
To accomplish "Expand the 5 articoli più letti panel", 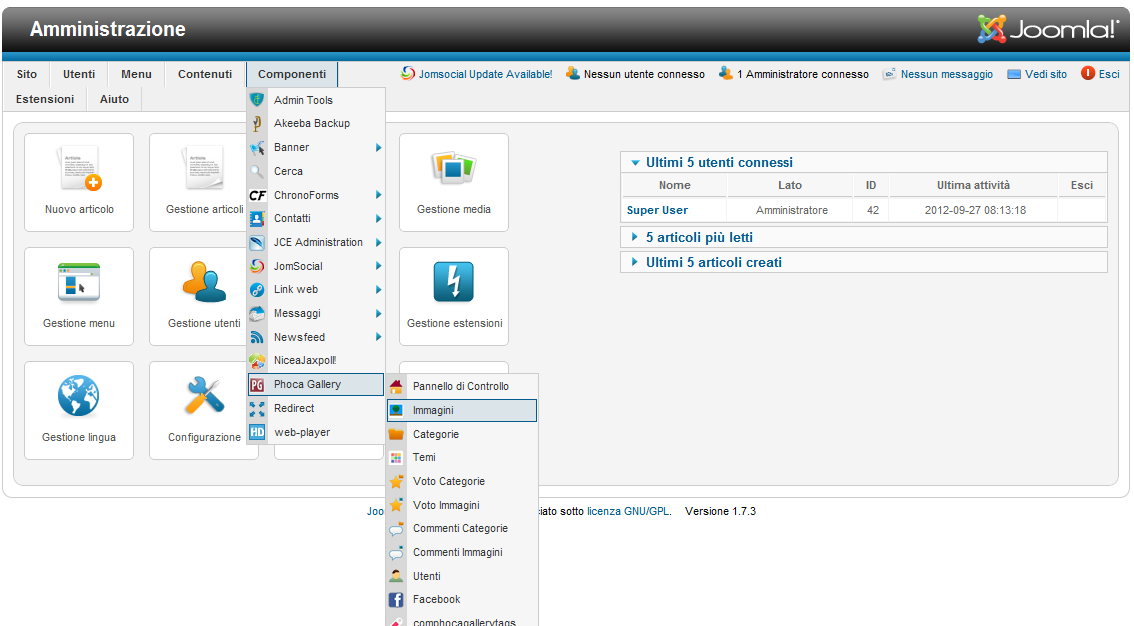I will [x=864, y=238].
